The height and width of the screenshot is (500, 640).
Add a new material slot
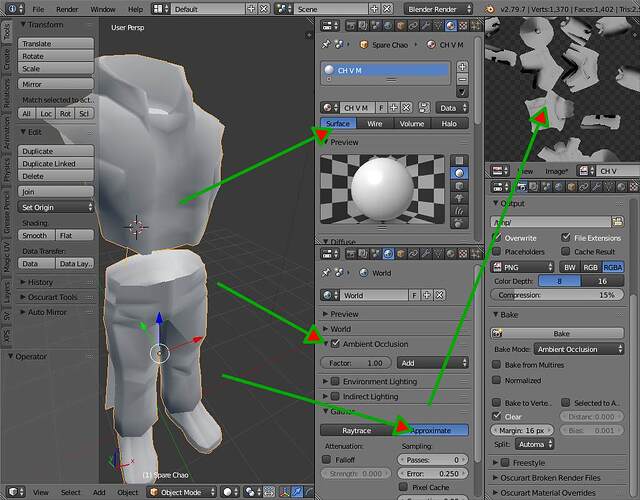click(x=462, y=67)
